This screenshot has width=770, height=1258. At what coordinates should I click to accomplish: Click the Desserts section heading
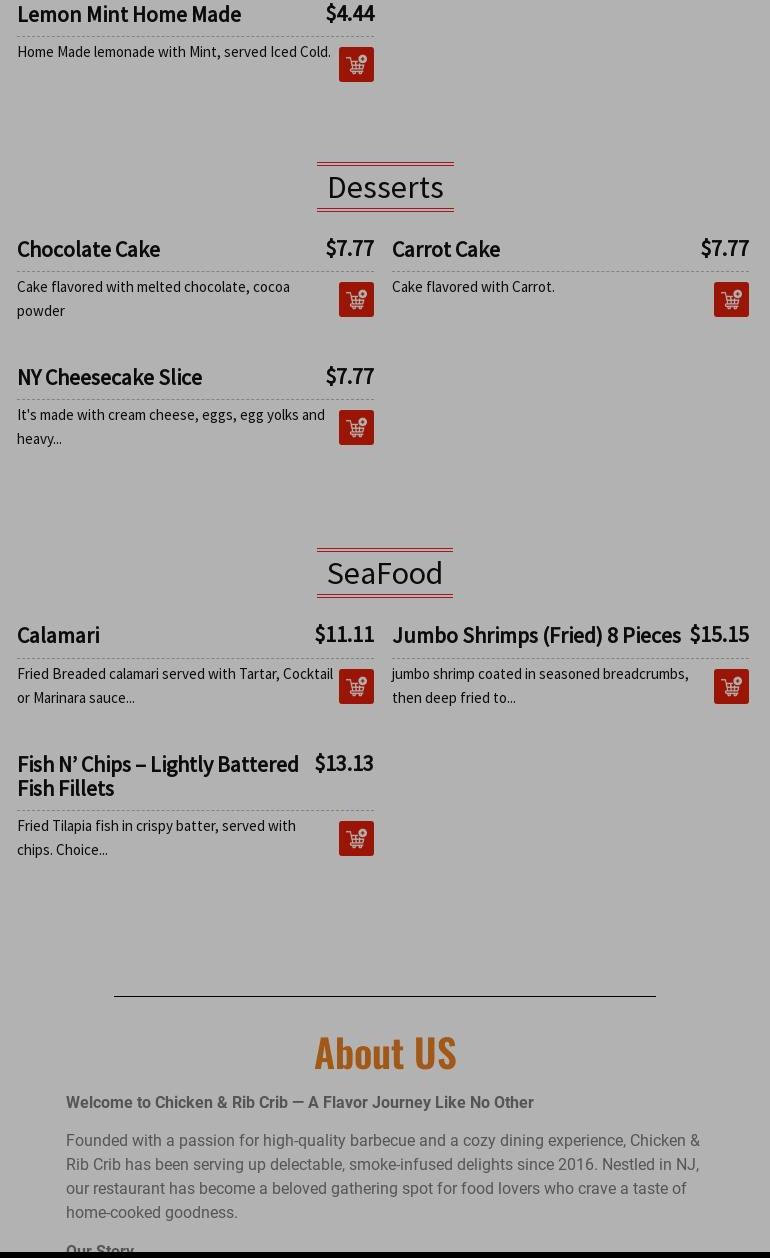[x=385, y=187]
